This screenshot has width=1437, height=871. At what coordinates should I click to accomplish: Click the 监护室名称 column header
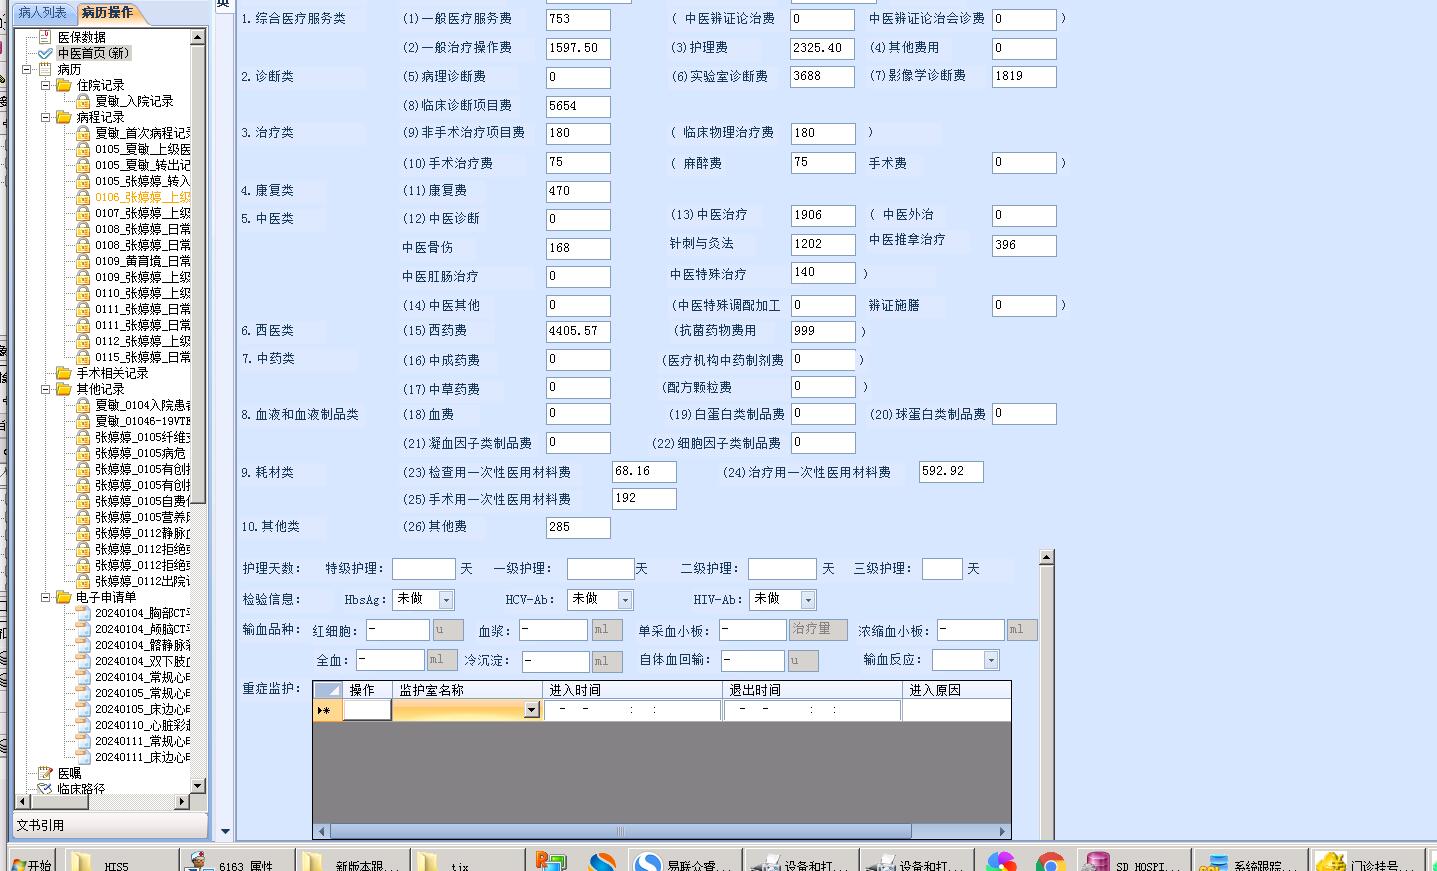468,690
